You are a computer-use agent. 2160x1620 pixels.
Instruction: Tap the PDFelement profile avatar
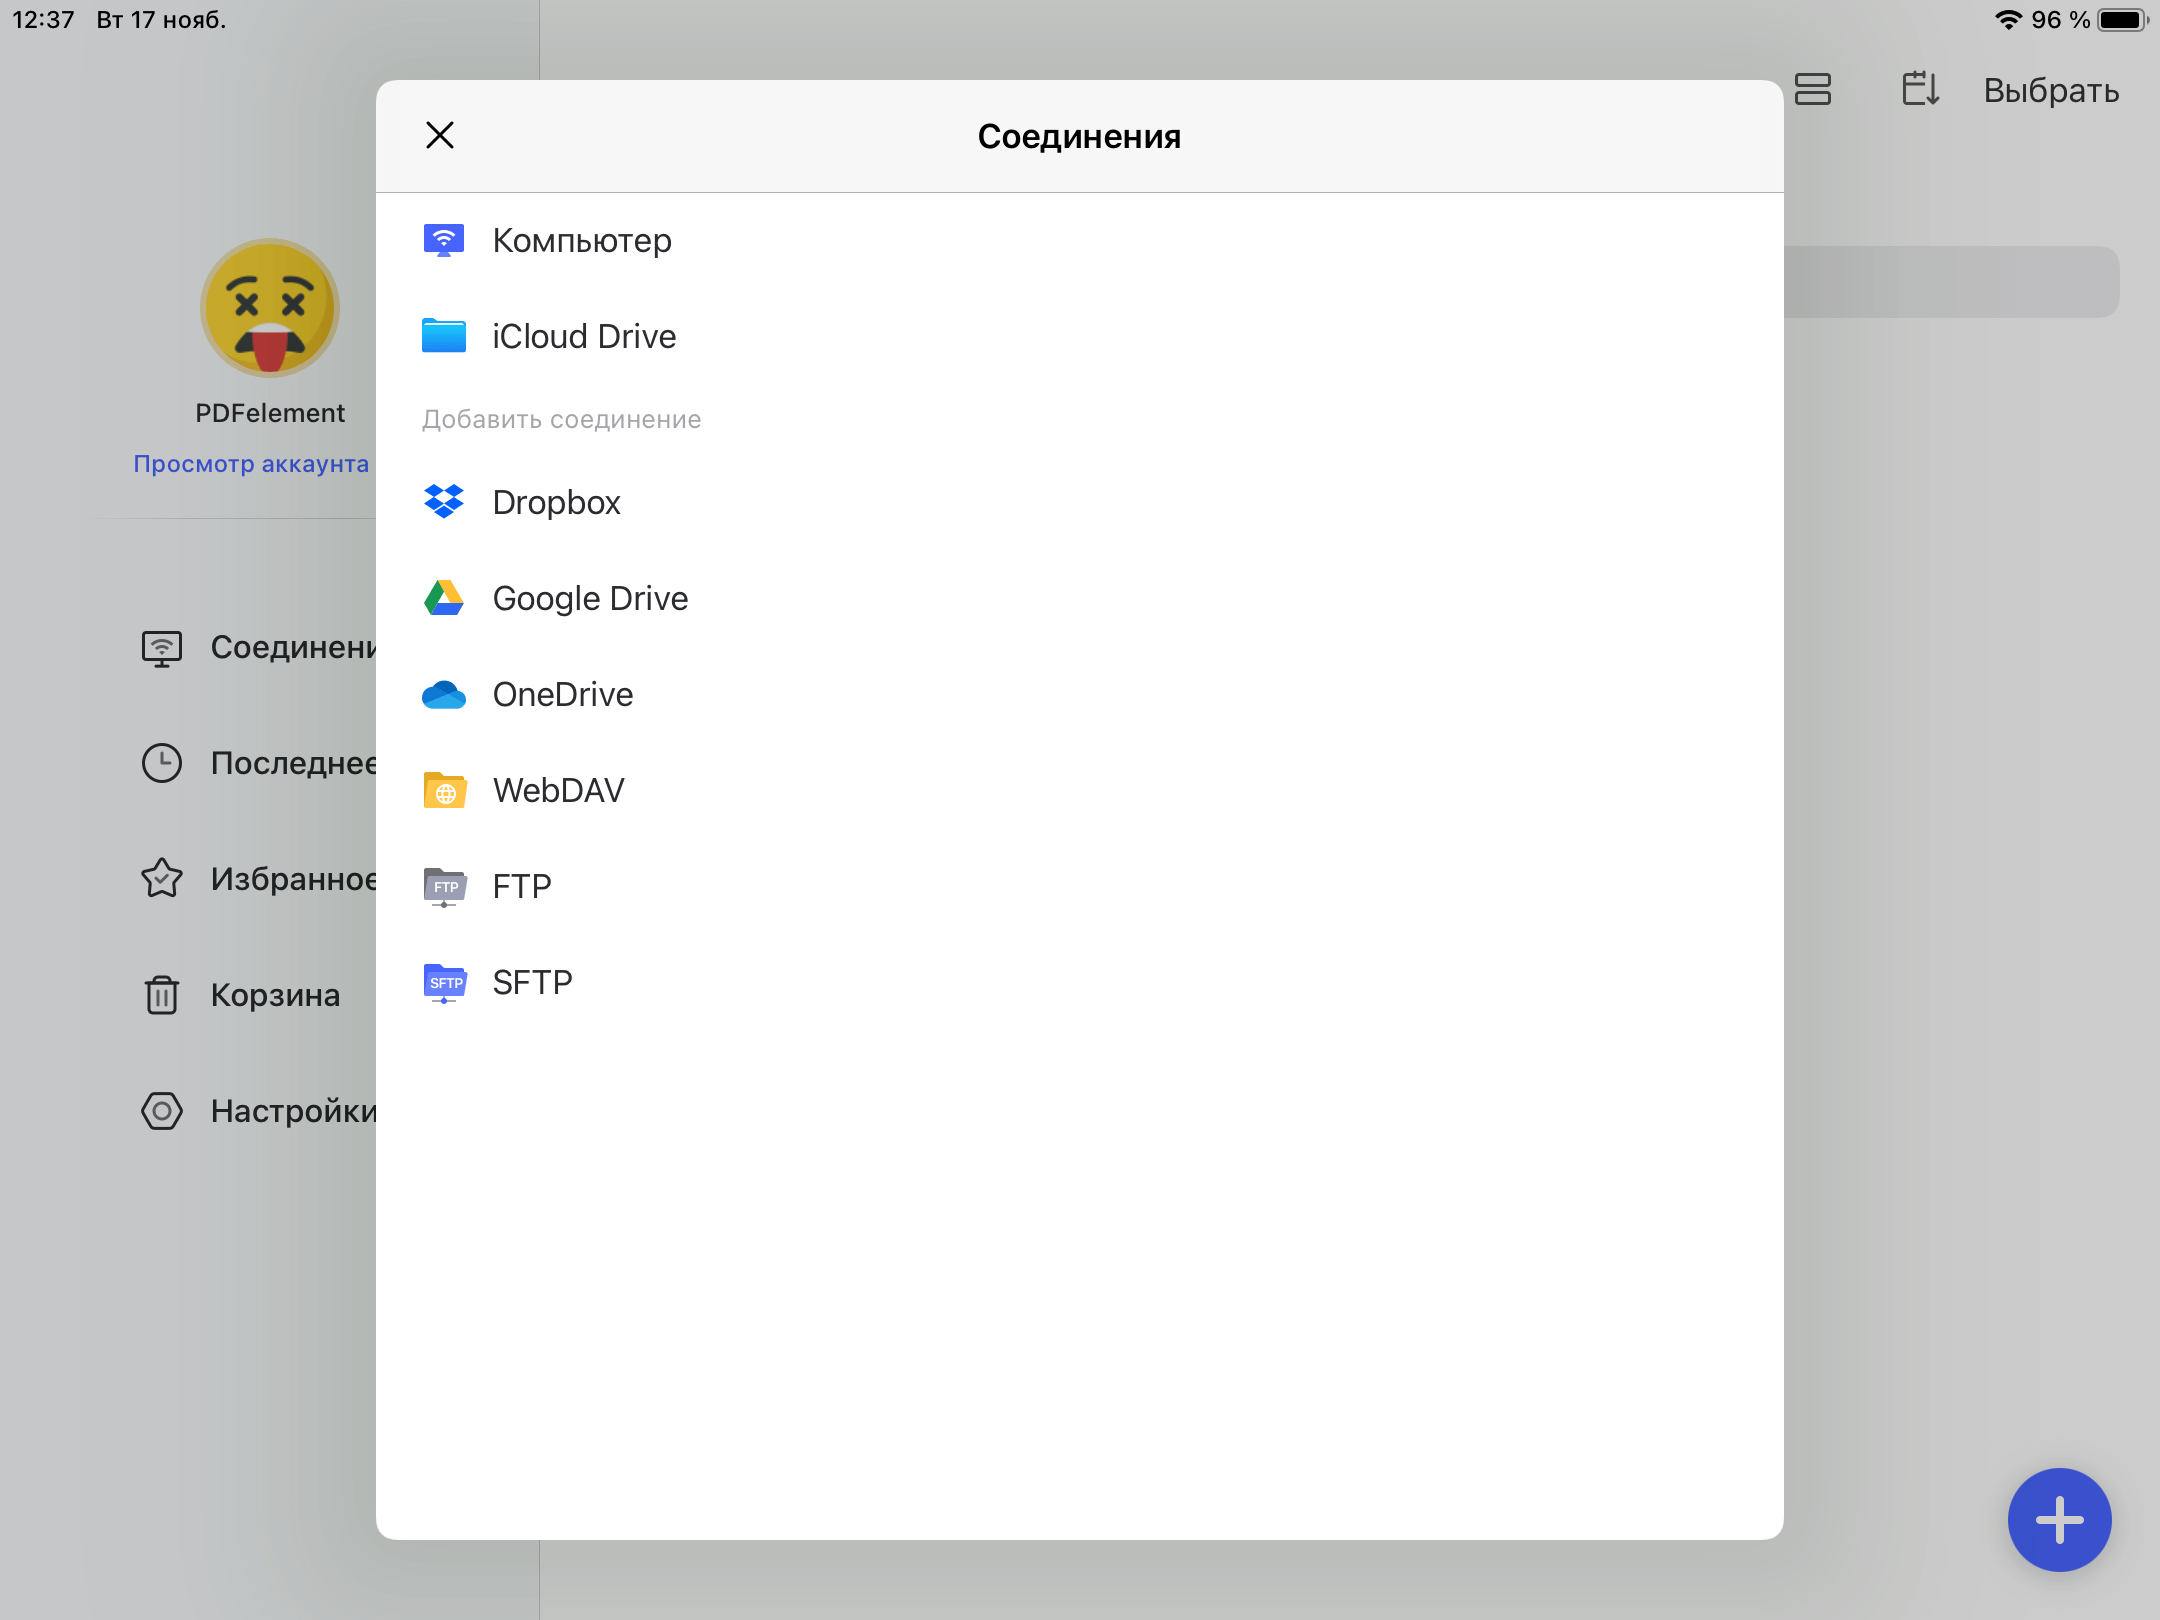pos(269,308)
